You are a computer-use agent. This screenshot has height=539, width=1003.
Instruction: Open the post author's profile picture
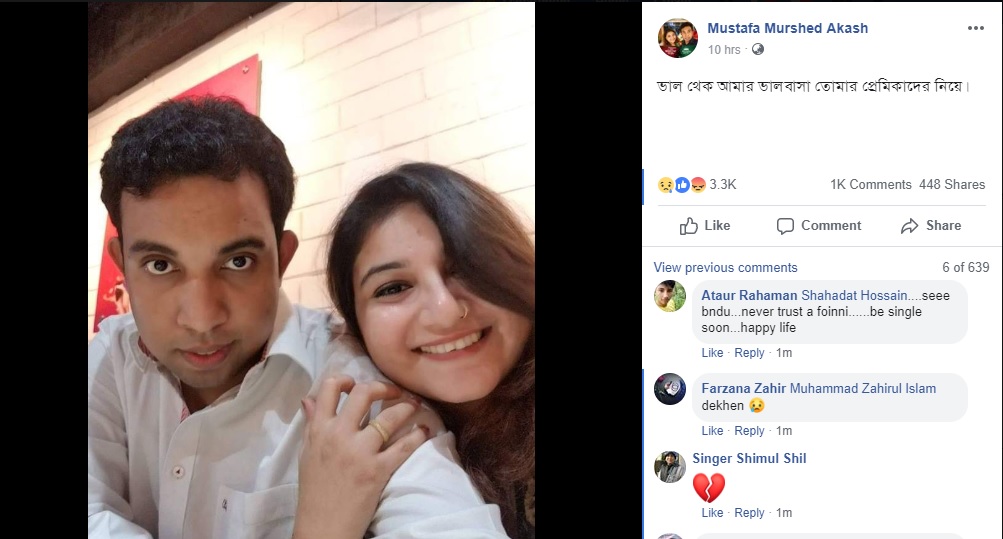(677, 38)
